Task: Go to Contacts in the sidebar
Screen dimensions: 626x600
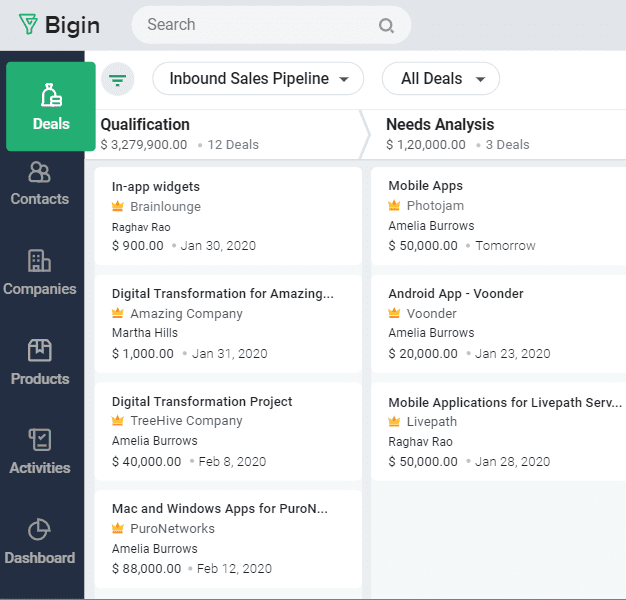Action: click(x=40, y=184)
